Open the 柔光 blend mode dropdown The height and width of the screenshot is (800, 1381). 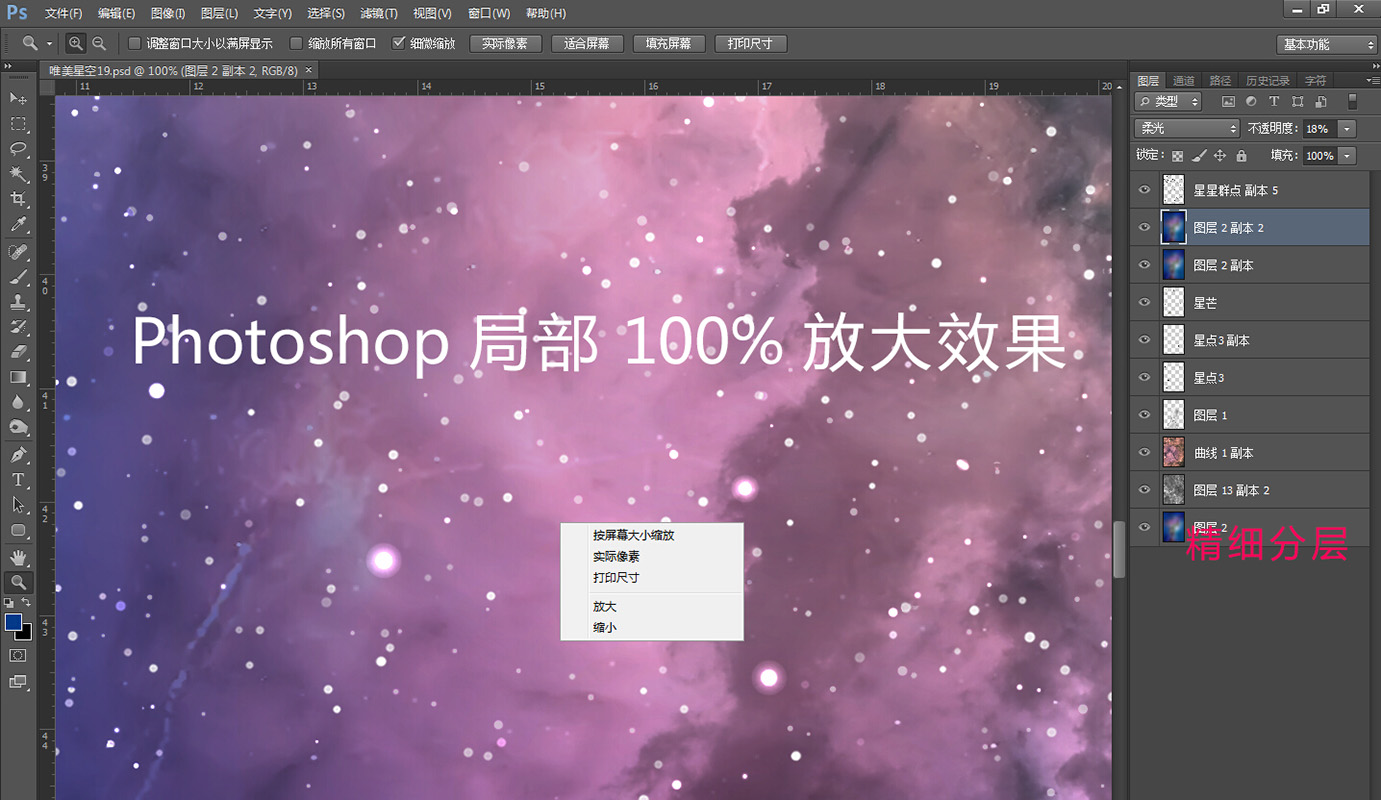[x=1187, y=129]
